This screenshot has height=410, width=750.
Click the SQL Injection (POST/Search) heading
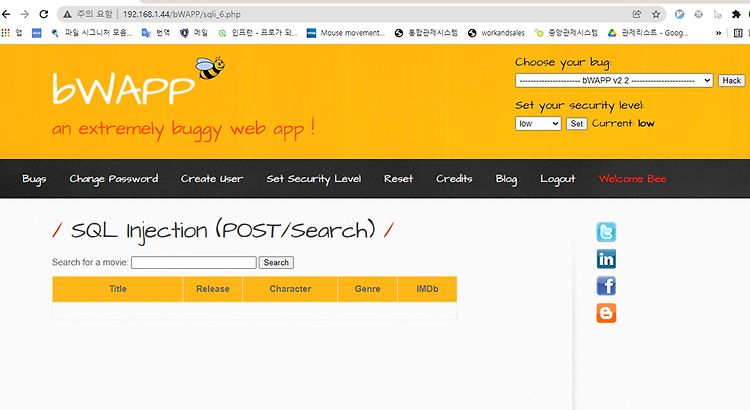(223, 231)
